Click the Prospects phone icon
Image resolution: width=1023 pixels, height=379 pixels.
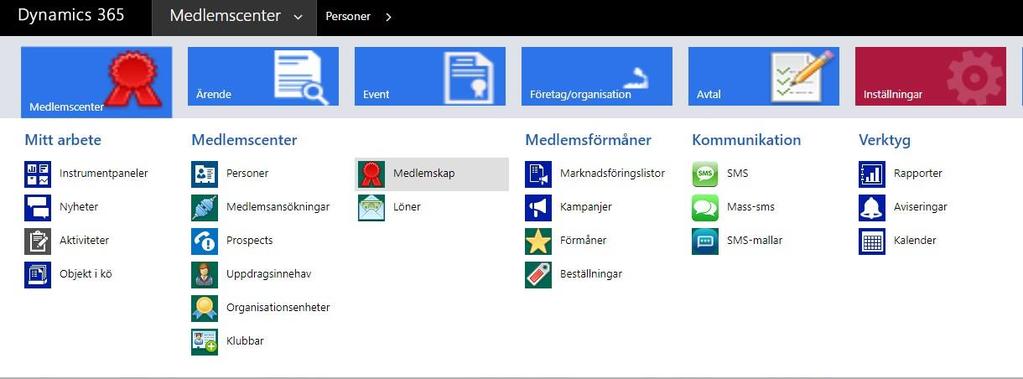tap(204, 241)
